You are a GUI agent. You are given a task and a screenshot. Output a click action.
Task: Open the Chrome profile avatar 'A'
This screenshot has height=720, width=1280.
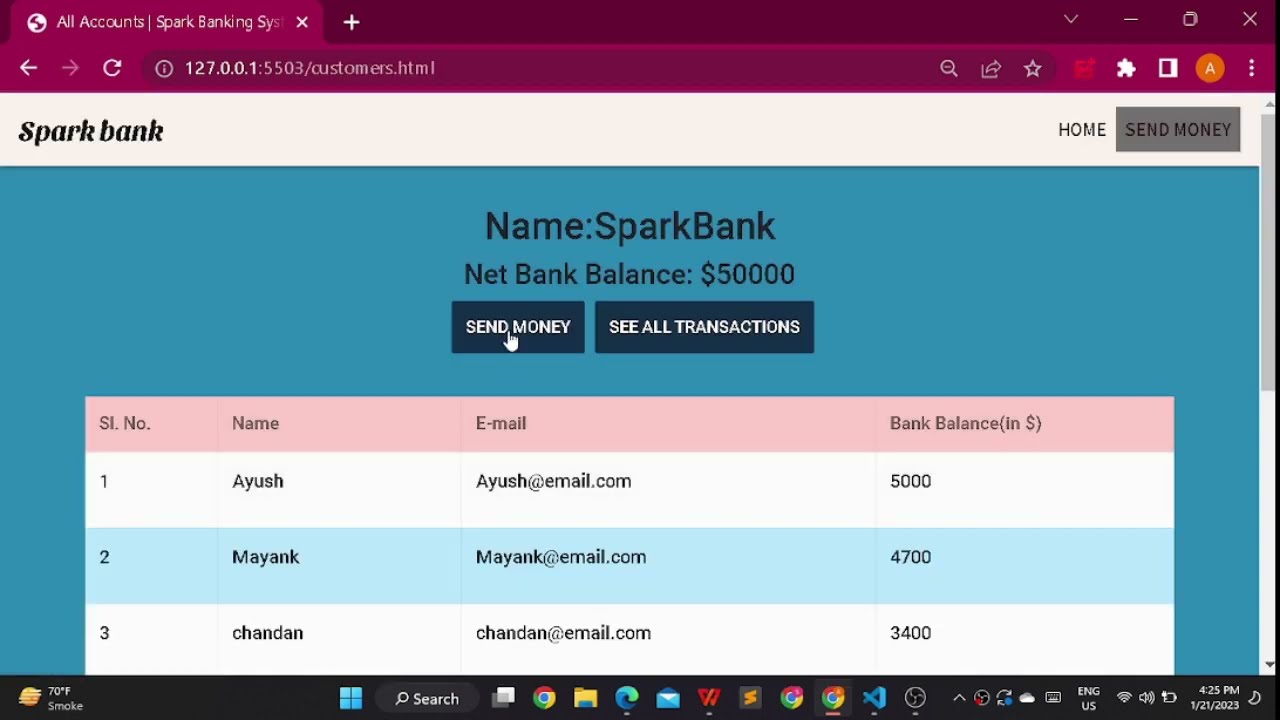[x=1210, y=68]
